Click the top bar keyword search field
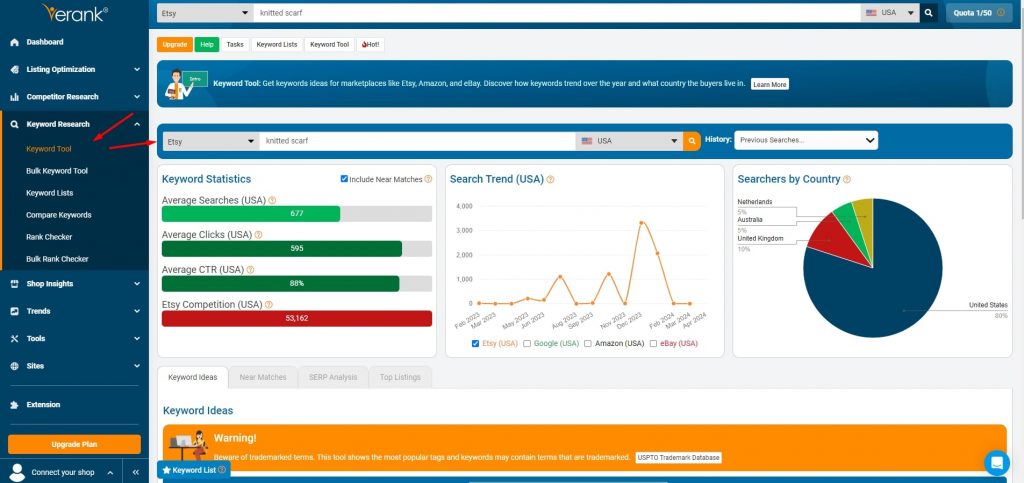1024x483 pixels. click(556, 12)
